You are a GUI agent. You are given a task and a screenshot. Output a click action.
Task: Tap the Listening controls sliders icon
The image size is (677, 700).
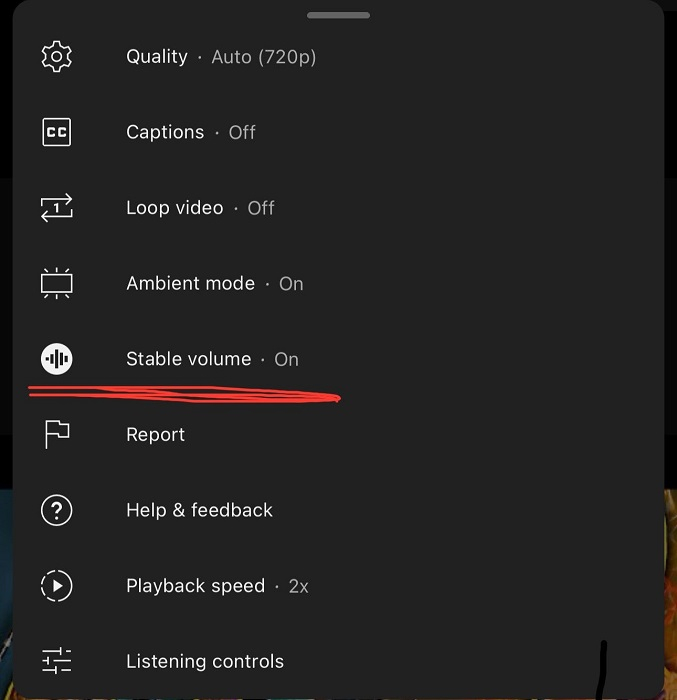[57, 661]
